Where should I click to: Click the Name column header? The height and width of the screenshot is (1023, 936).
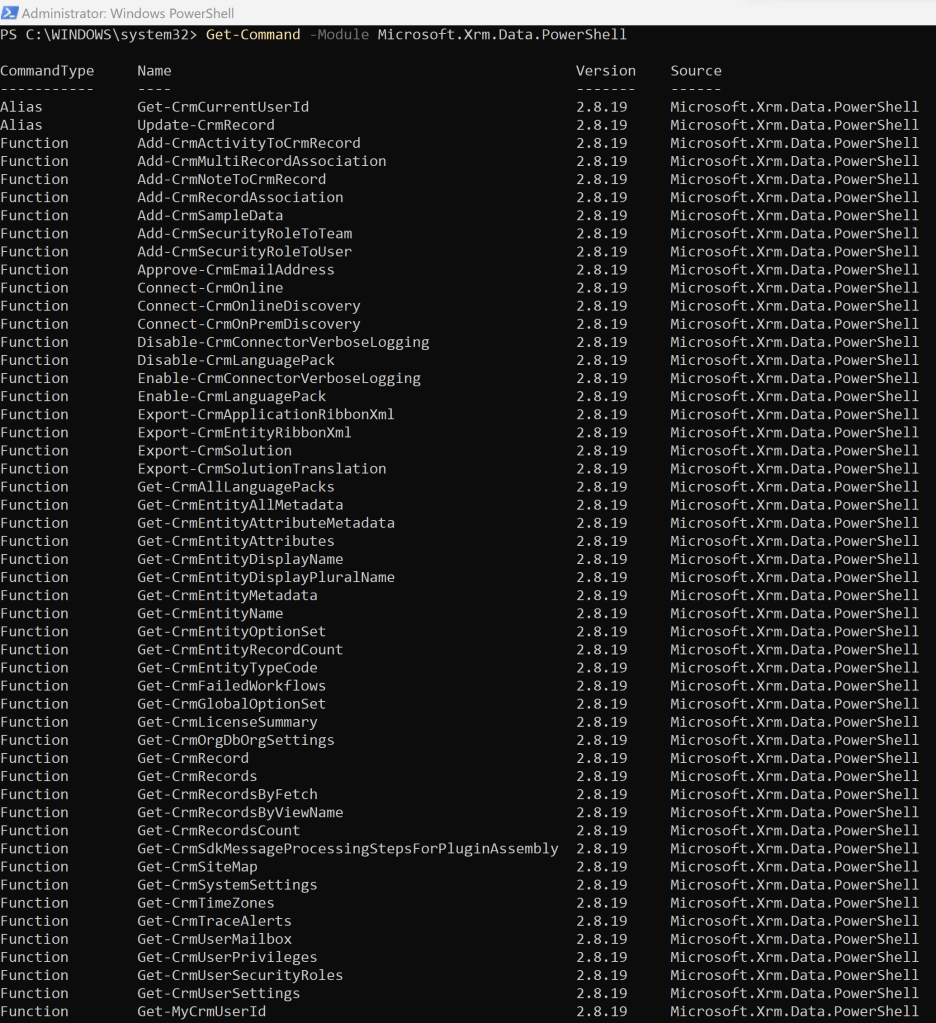[154, 71]
